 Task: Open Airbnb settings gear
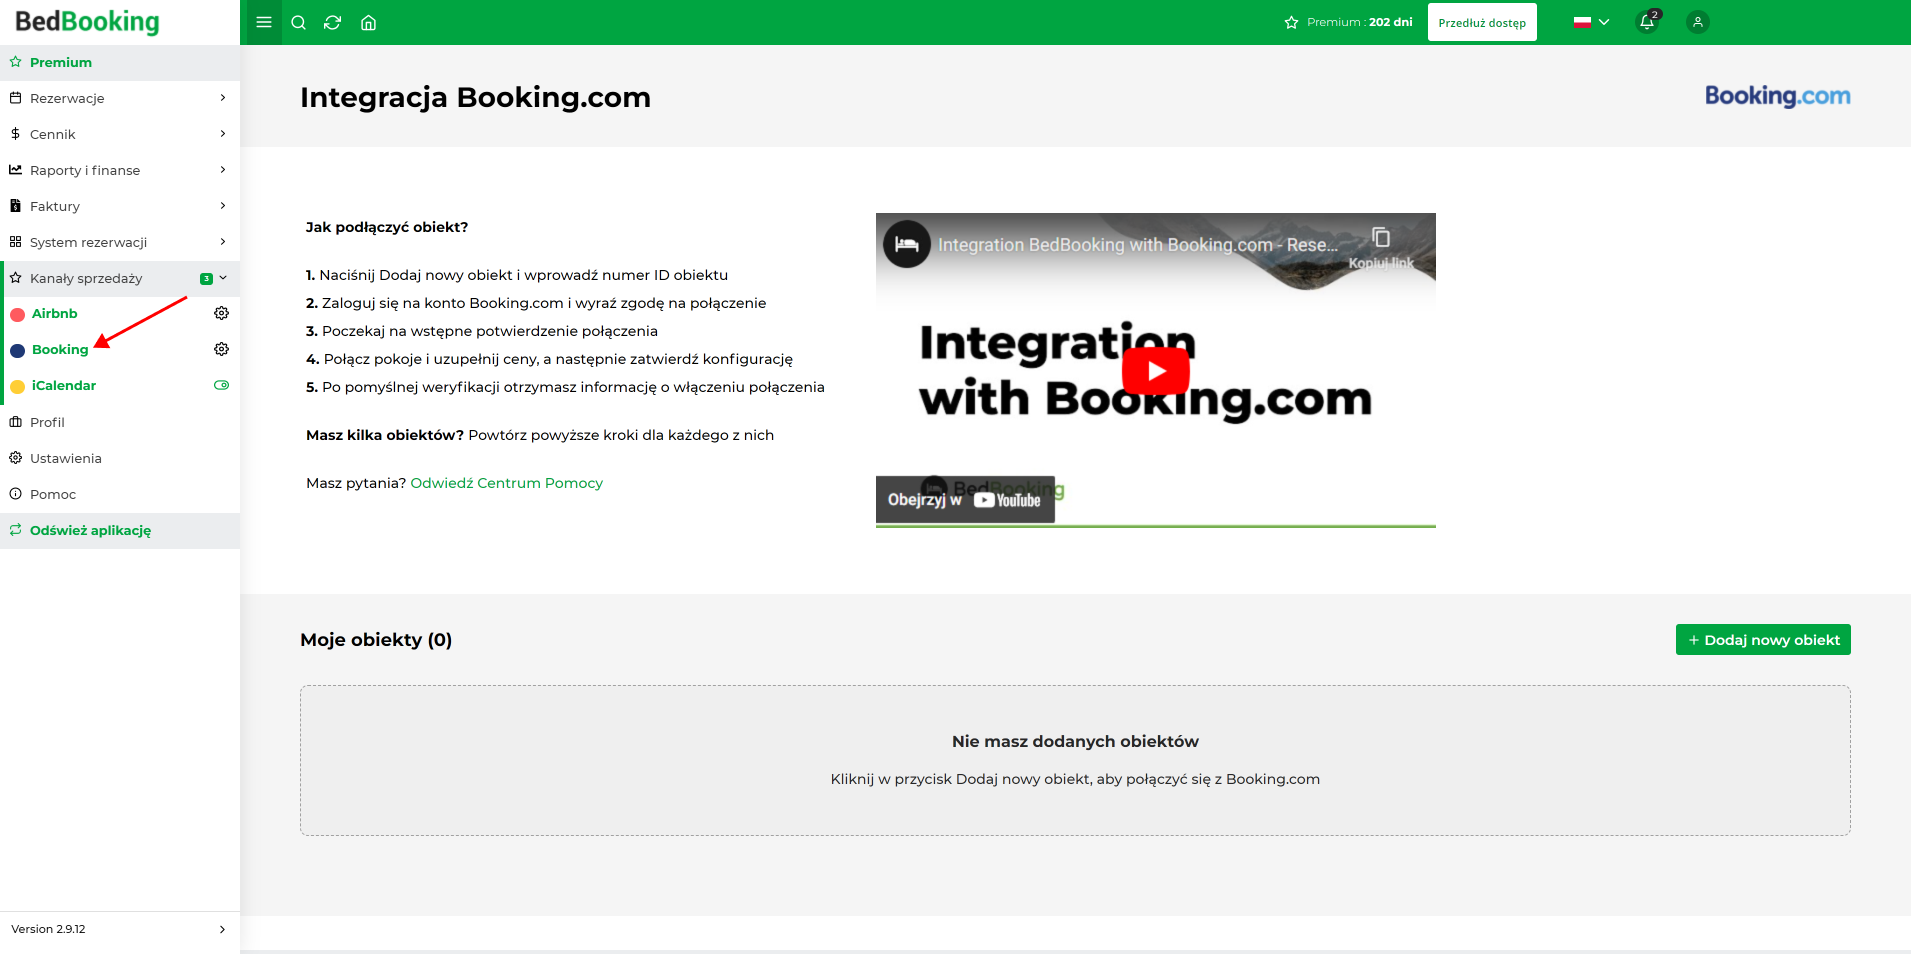[x=222, y=313]
